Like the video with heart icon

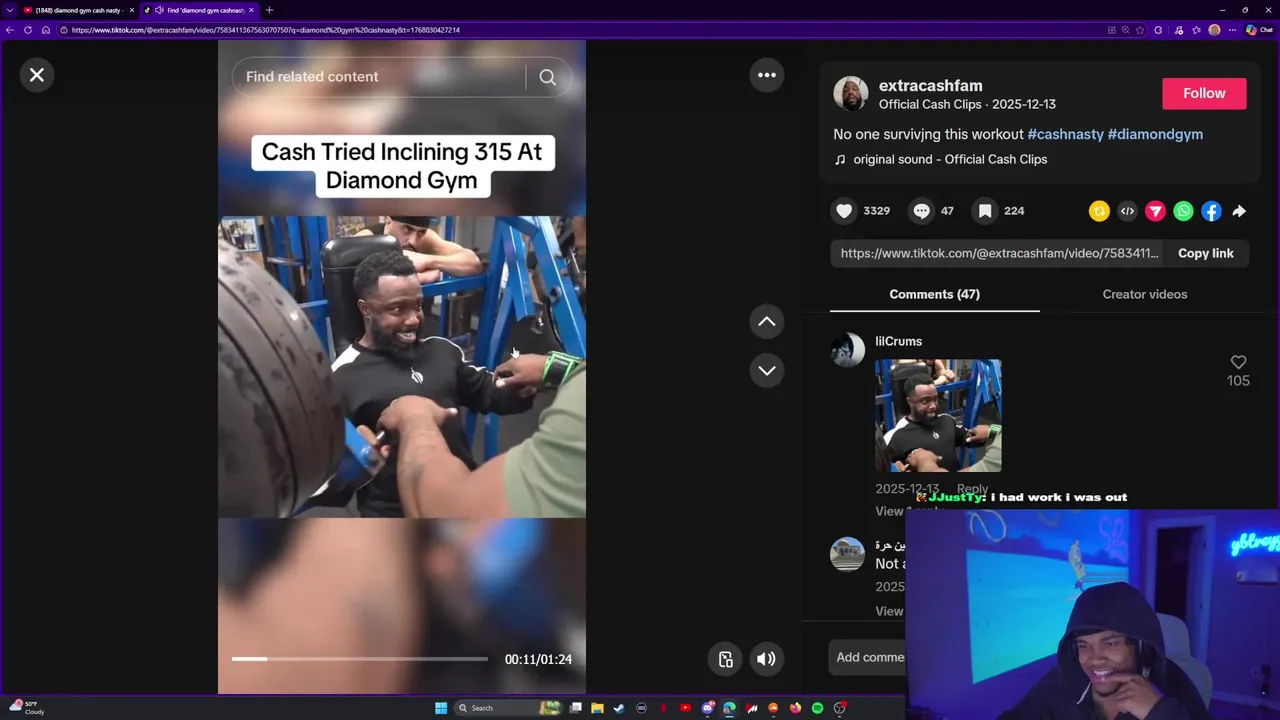click(x=844, y=211)
